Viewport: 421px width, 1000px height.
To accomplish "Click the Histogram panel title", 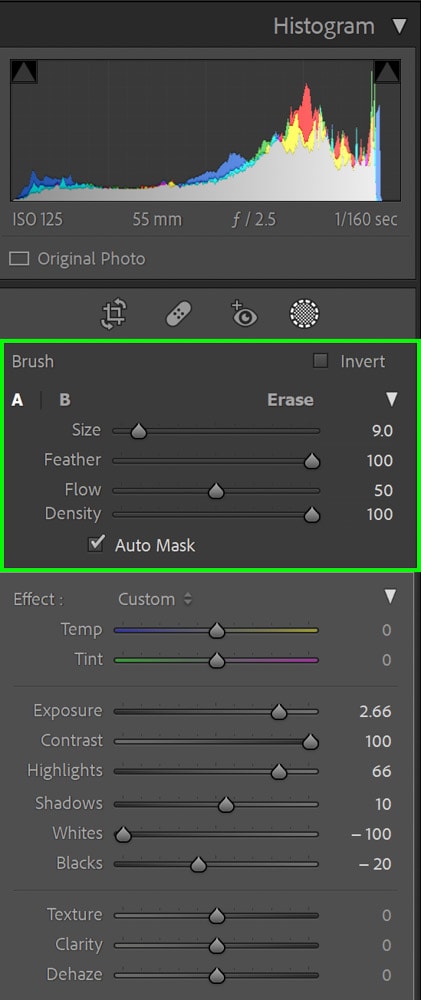I will 323,26.
